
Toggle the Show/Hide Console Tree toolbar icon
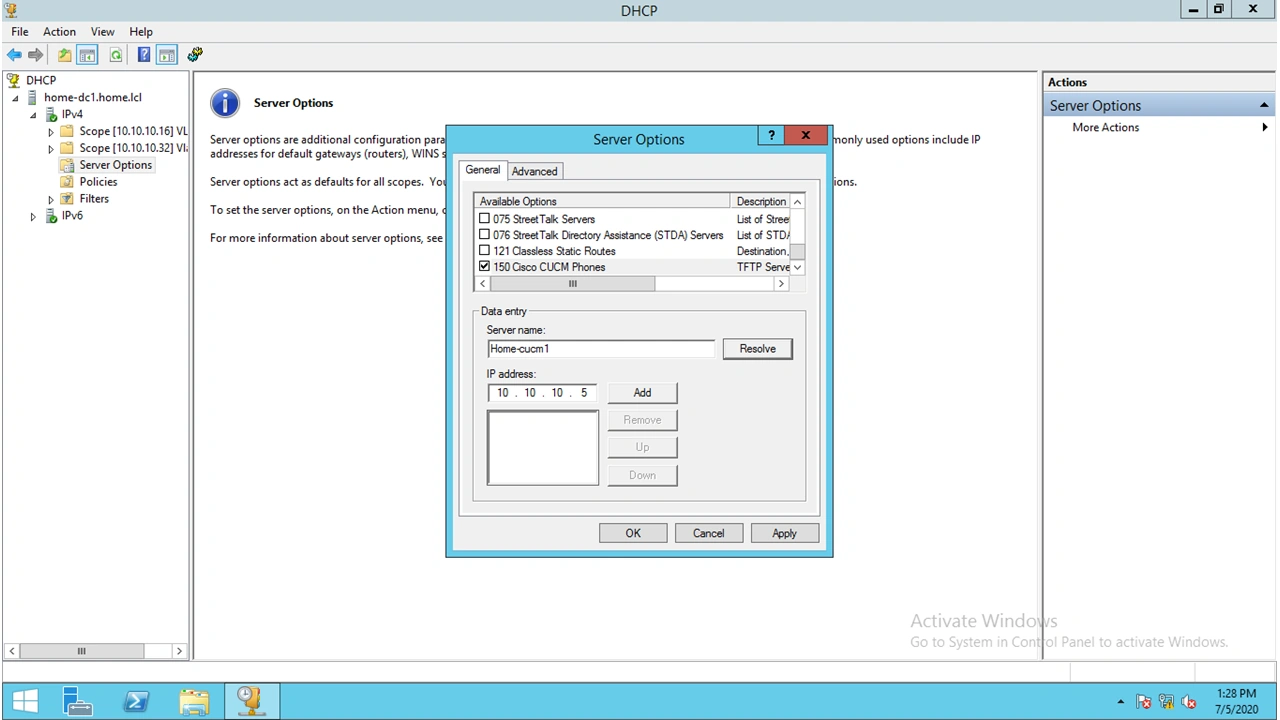[88, 55]
